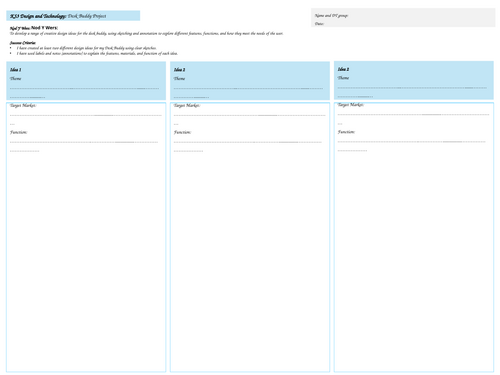The image size is (500, 375).
Task: Click the 'Success Criteria:' heading
Action: [x=23, y=43]
